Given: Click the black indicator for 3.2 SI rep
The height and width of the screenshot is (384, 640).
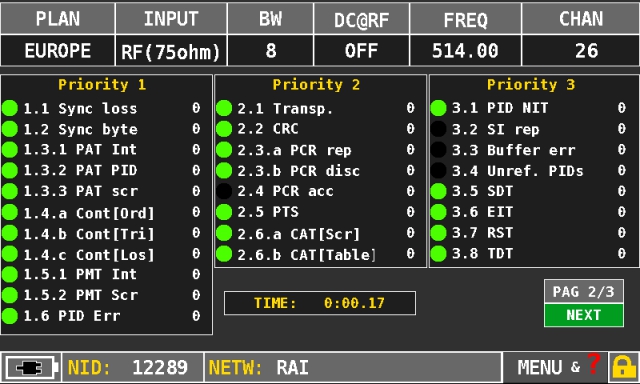Looking at the screenshot, I should (x=439, y=129).
